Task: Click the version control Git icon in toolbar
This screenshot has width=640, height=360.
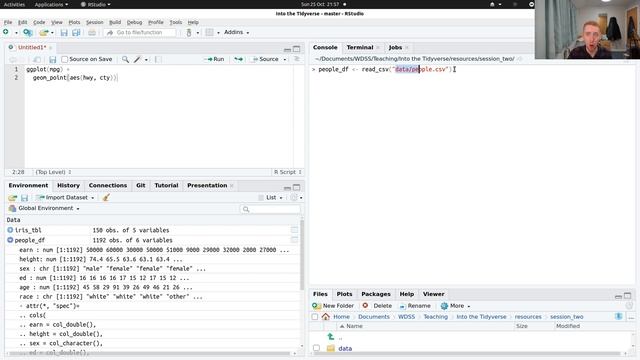Action: point(189,32)
